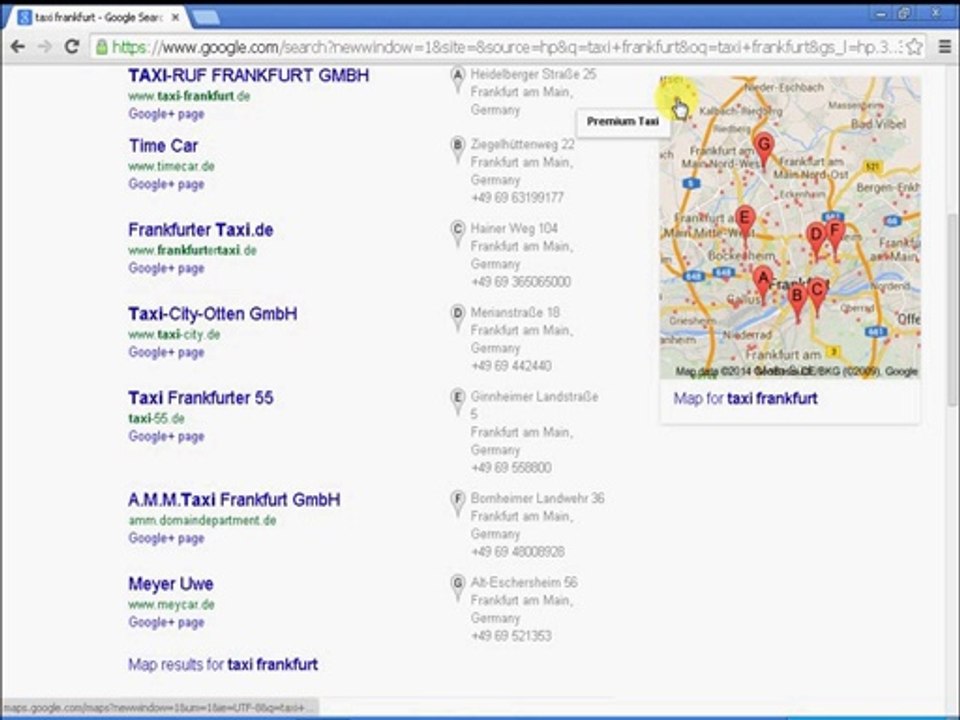Click phone number +49 69 63199177
Image resolution: width=960 pixels, height=720 pixels.
517,198
